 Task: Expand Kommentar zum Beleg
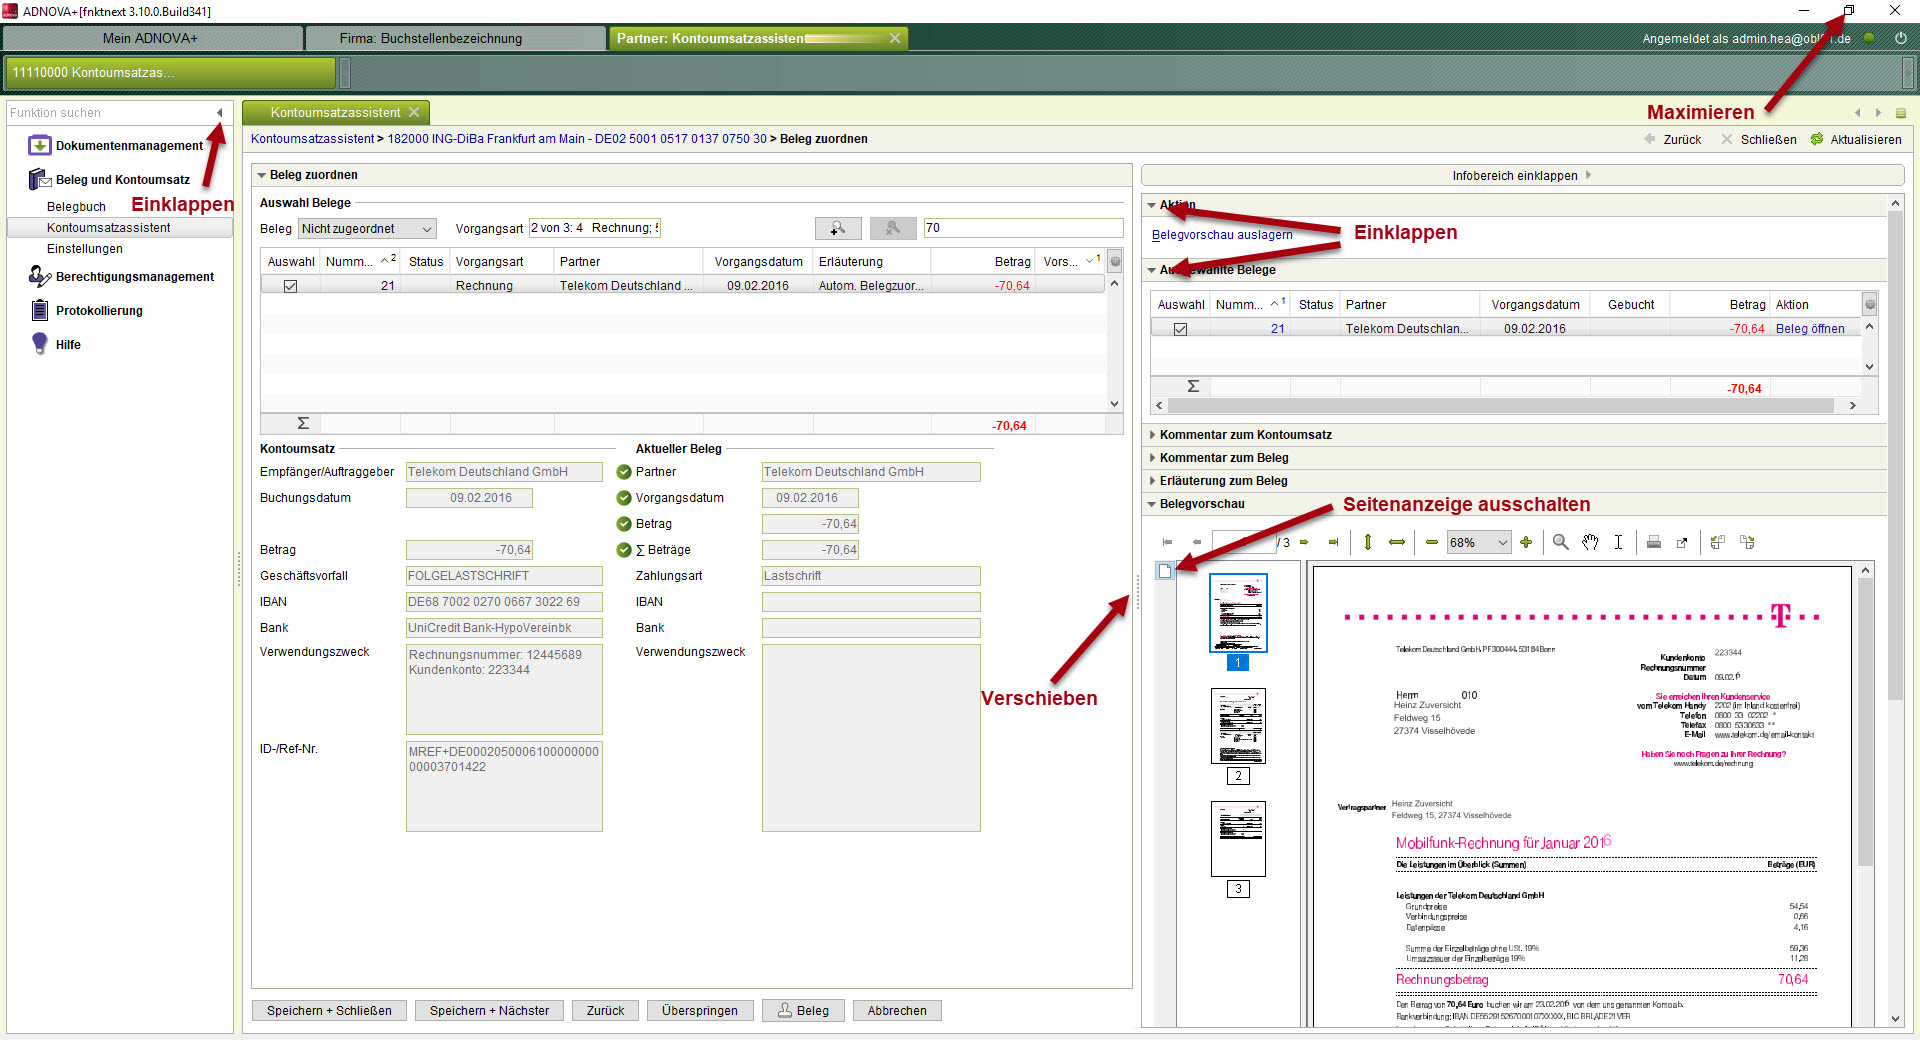click(1152, 458)
